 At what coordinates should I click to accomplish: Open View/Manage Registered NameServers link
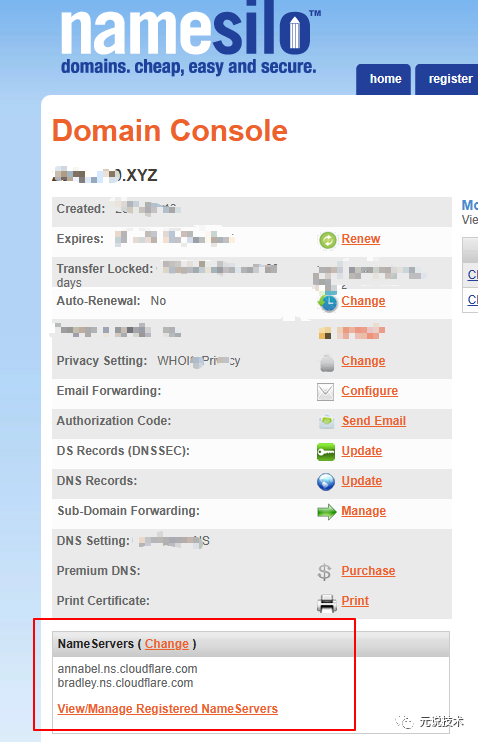click(168, 709)
